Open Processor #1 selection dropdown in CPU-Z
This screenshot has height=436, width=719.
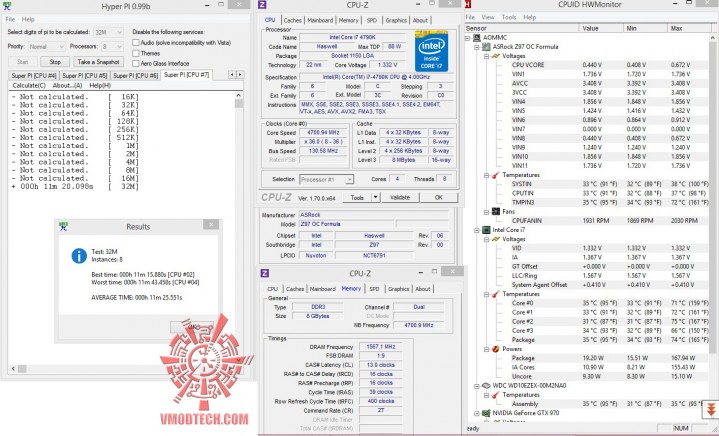pos(326,179)
